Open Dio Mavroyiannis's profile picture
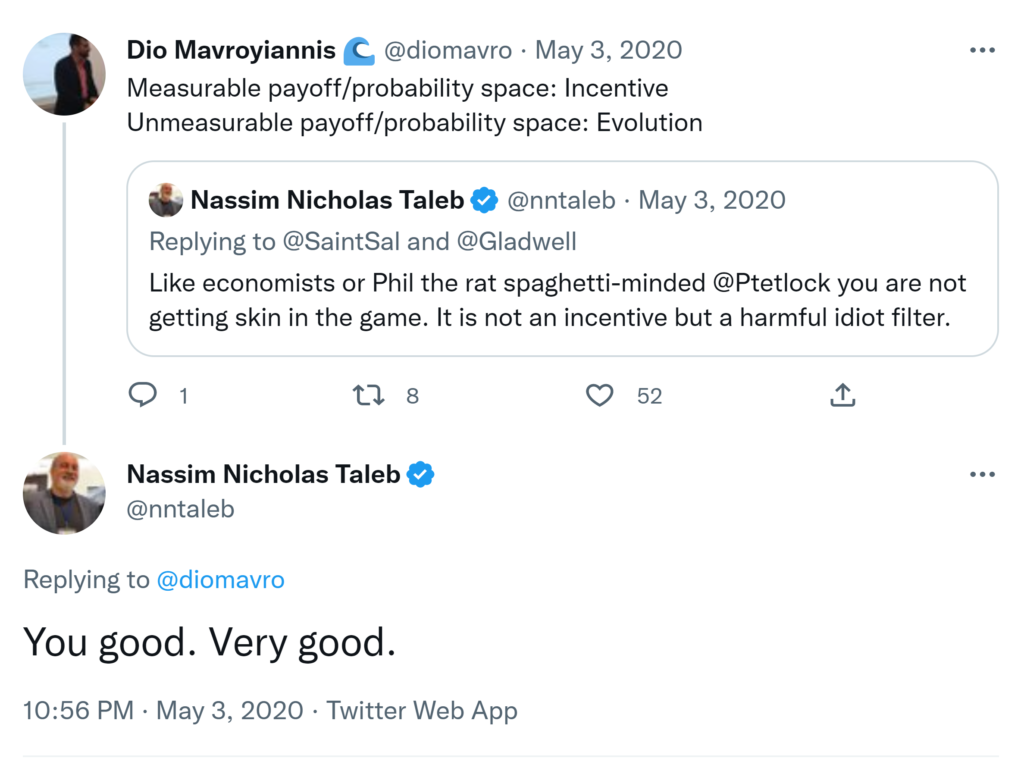 coord(65,74)
